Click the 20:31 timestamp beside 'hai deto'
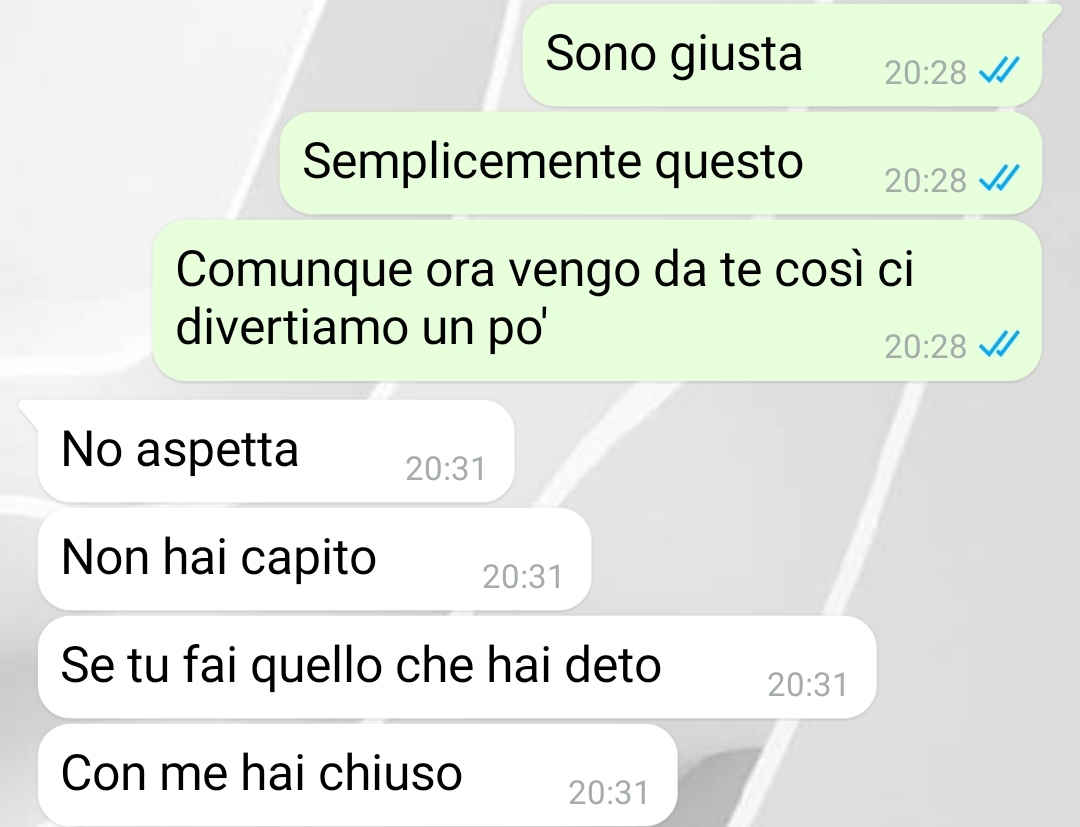This screenshot has height=827, width=1080. [807, 685]
